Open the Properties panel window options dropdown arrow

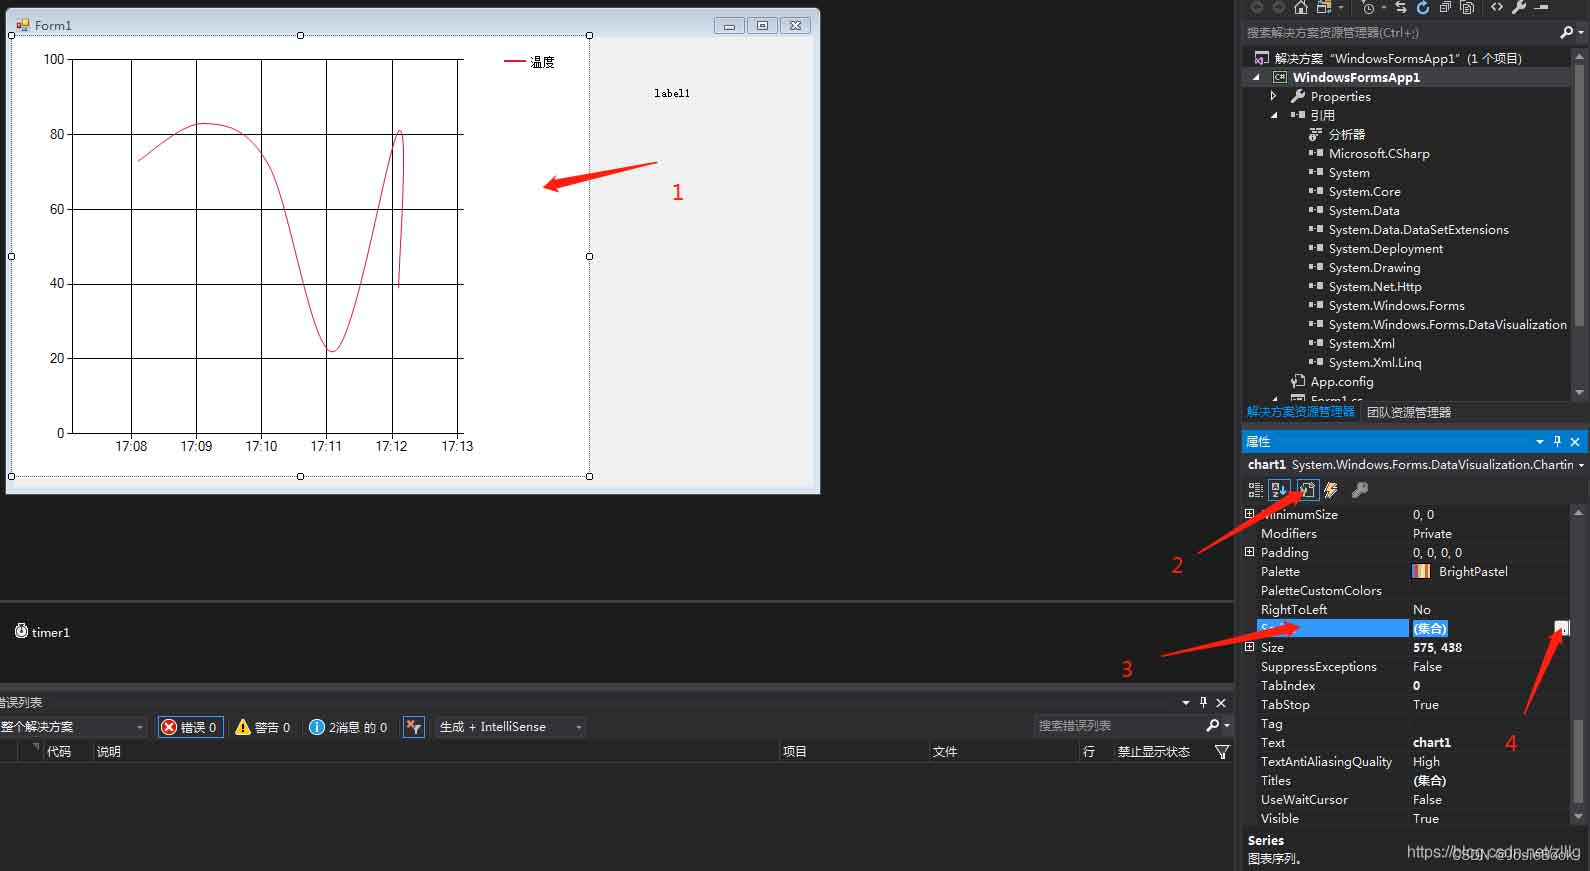pos(1539,441)
